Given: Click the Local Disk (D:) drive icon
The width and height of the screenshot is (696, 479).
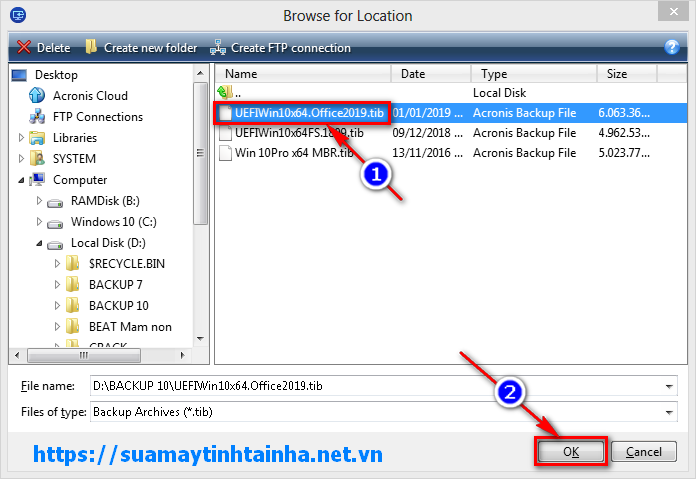Looking at the screenshot, I should click(x=55, y=244).
